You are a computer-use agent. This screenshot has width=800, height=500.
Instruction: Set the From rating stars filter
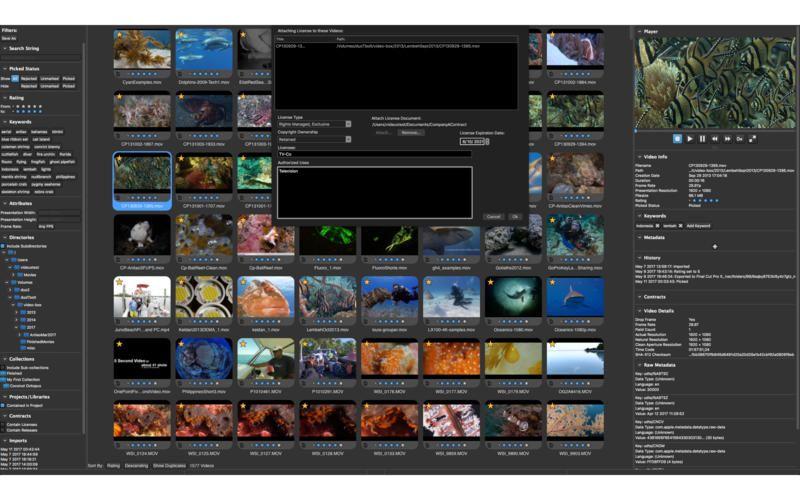click(x=29, y=106)
